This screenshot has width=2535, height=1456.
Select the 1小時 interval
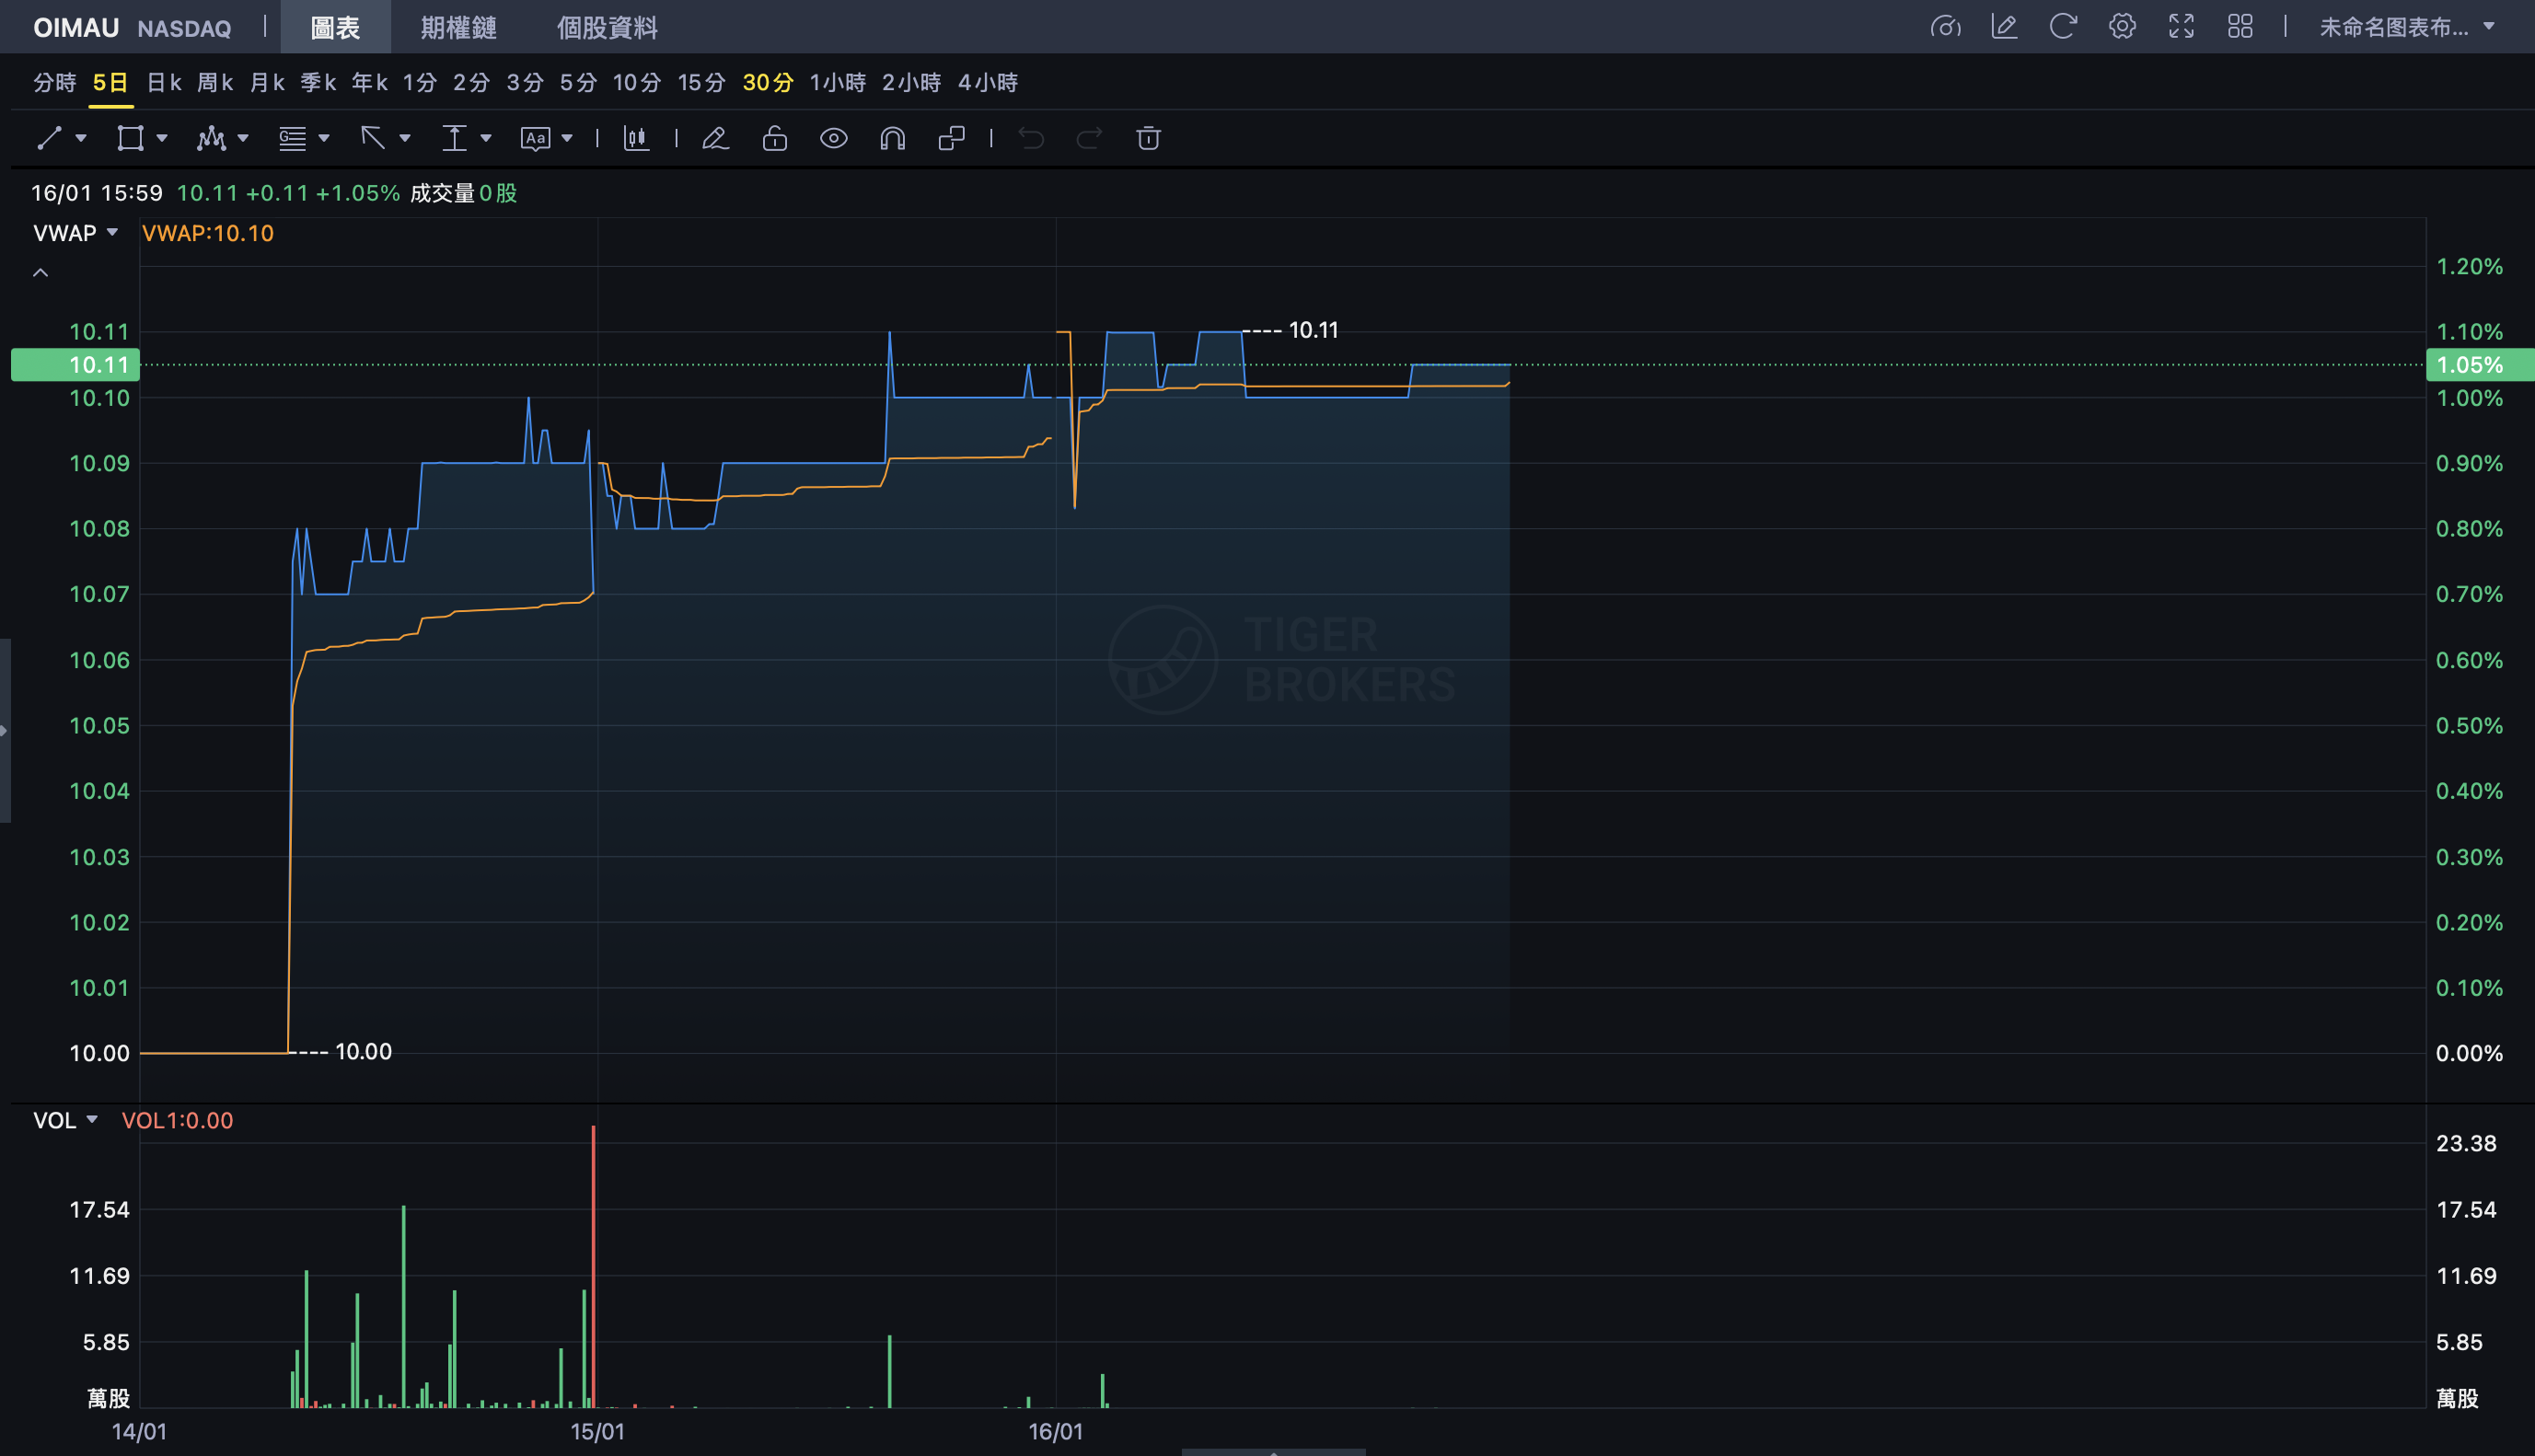[x=837, y=82]
